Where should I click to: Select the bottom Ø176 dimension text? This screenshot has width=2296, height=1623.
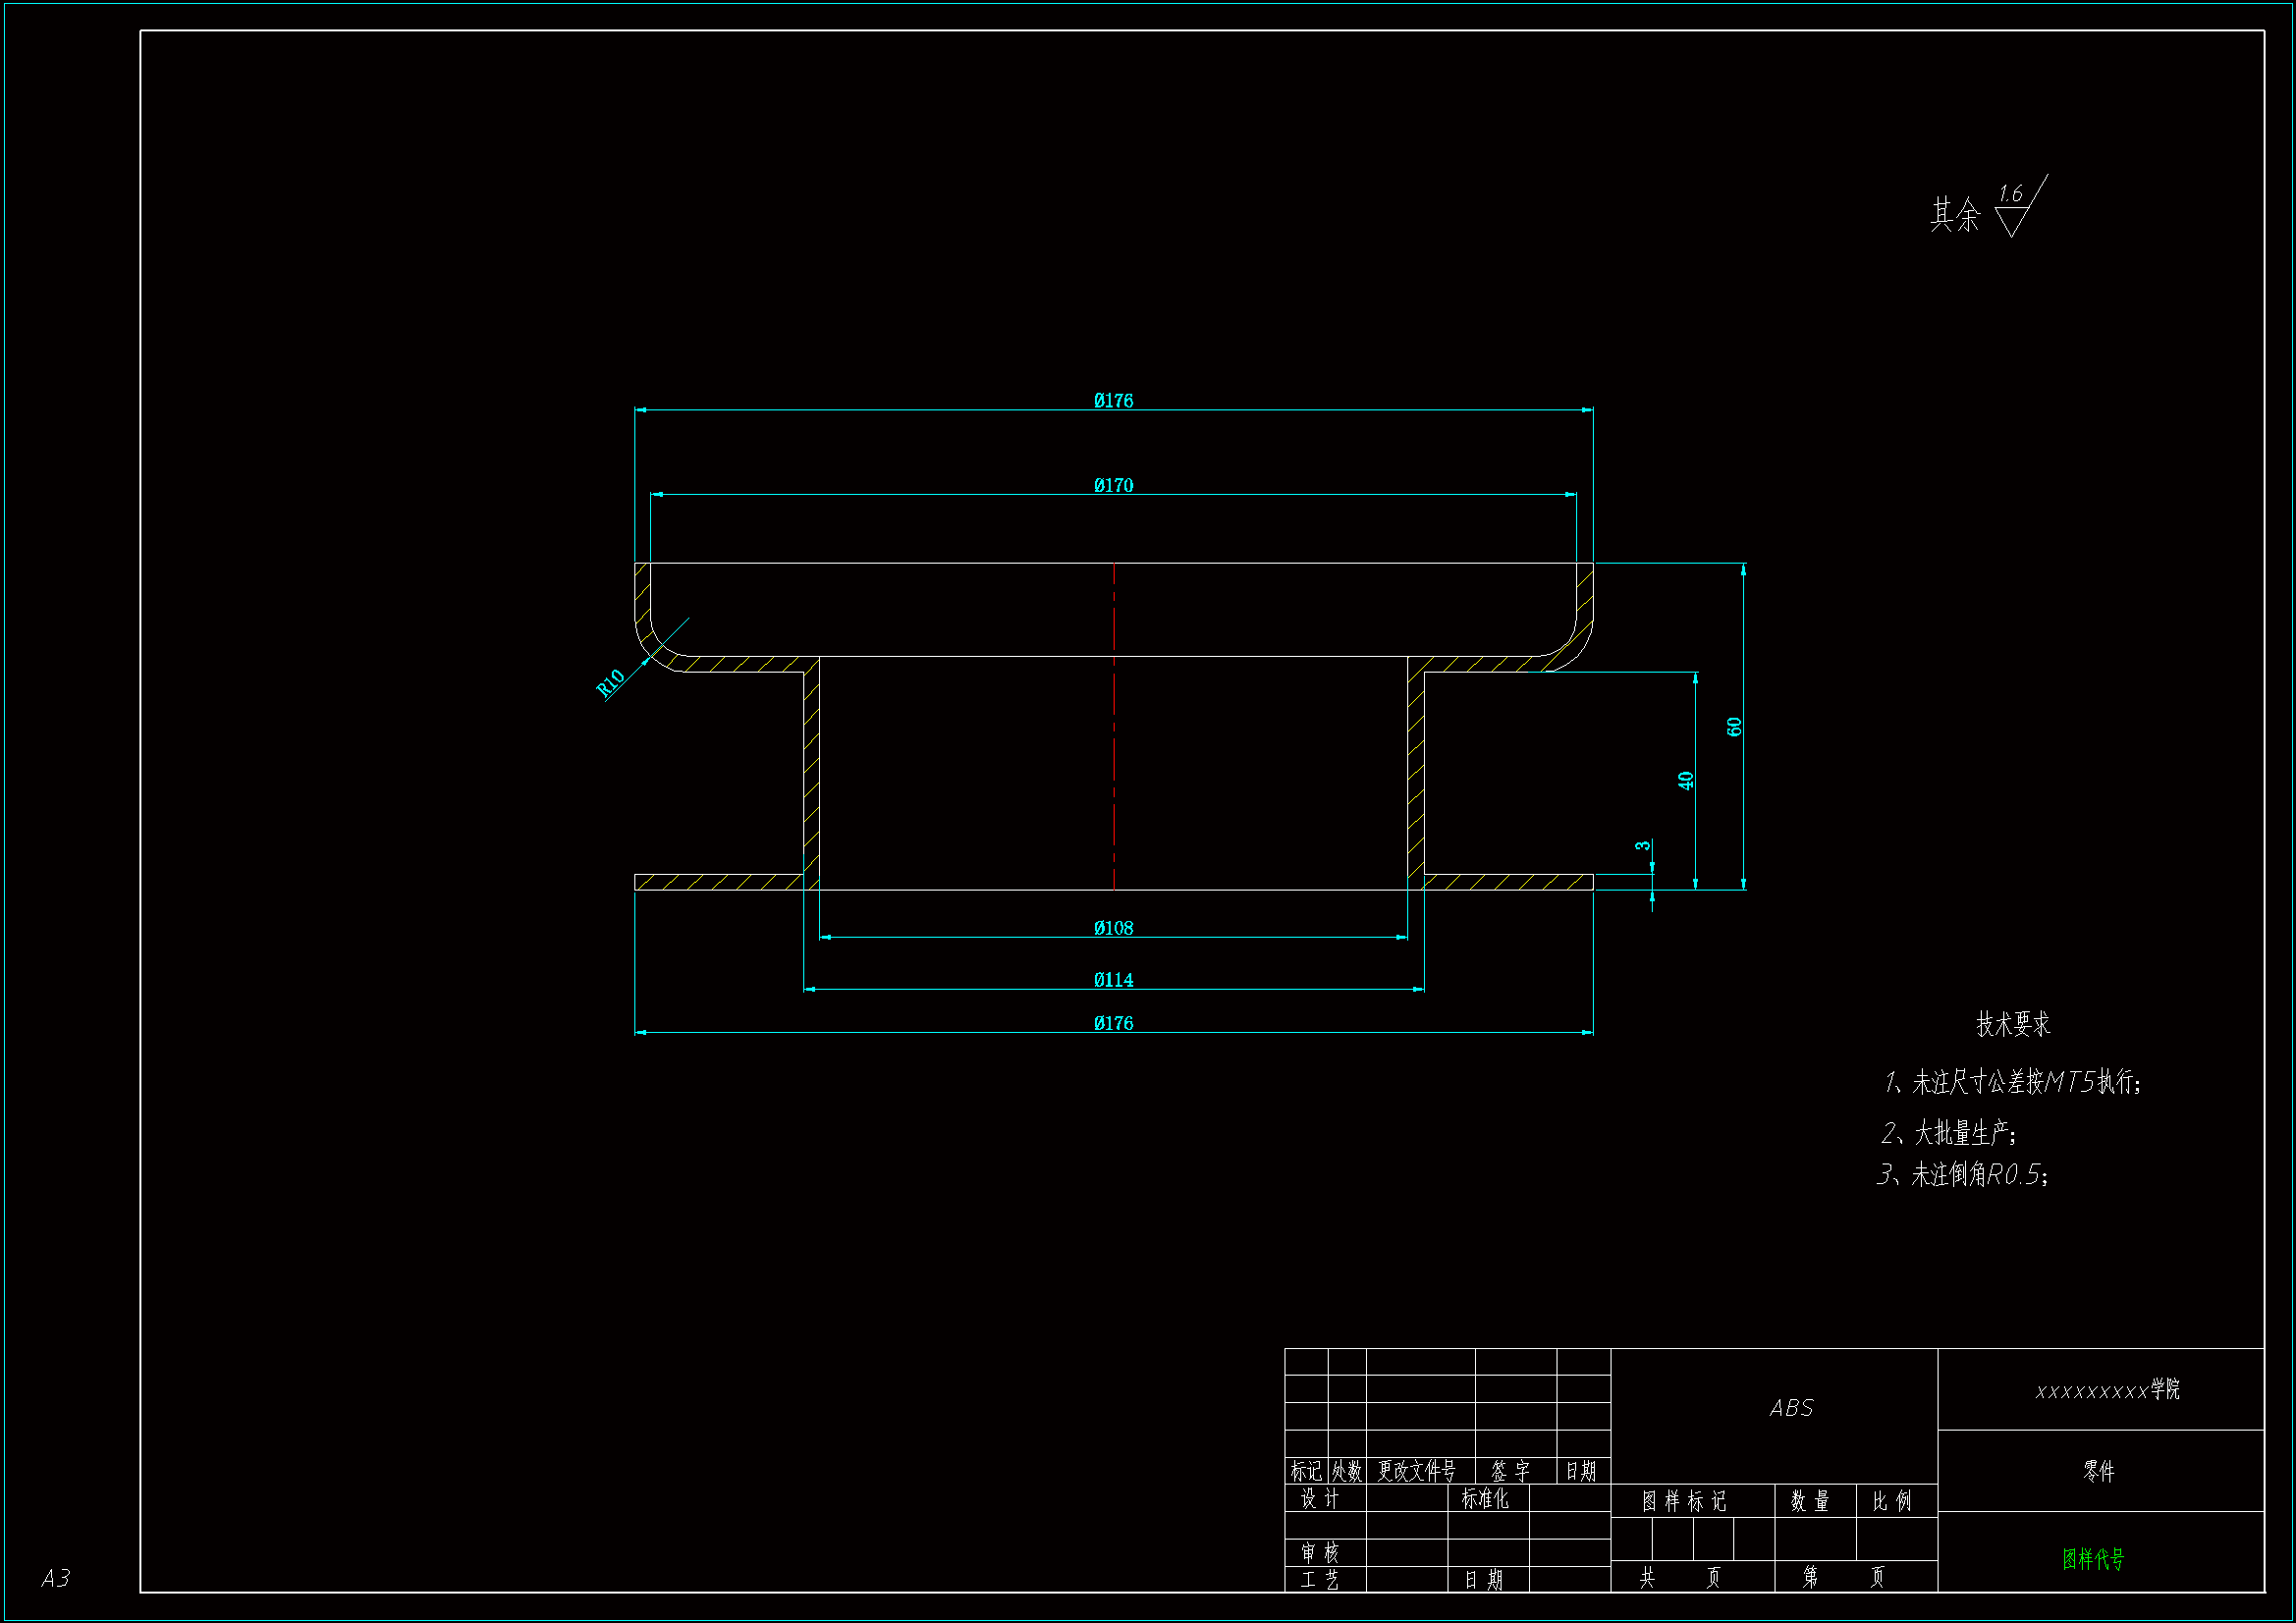tap(1113, 1024)
